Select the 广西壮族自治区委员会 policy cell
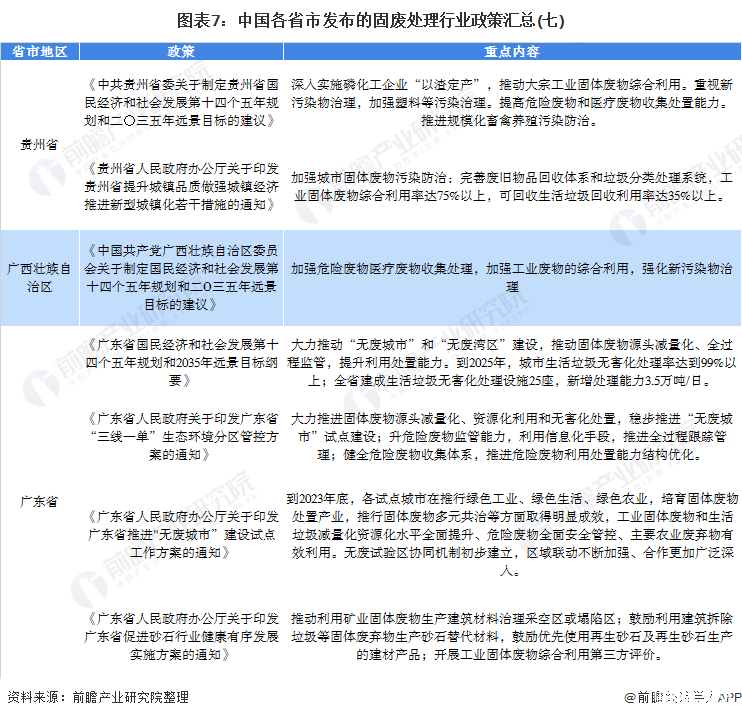742x718 pixels. [181, 277]
